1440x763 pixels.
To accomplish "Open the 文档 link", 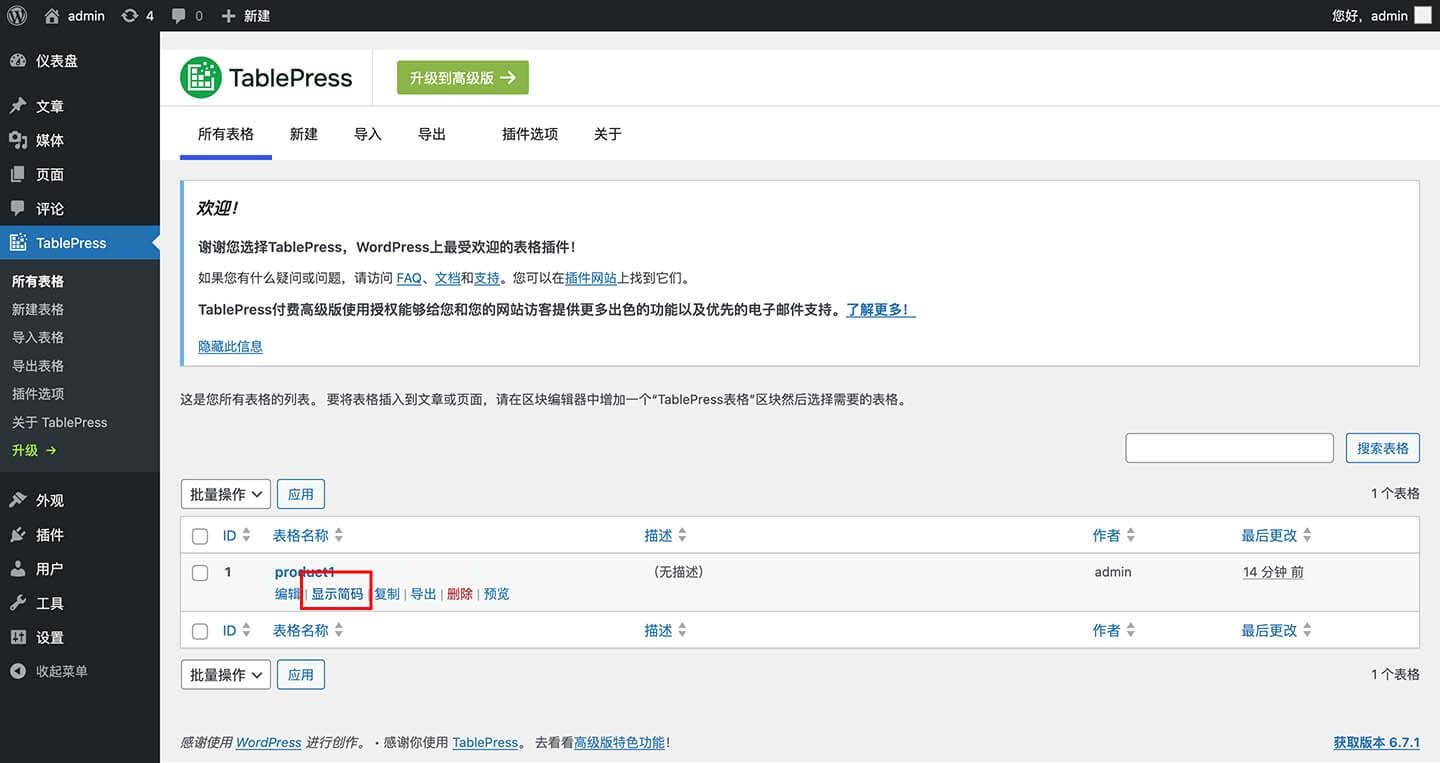I will (448, 279).
